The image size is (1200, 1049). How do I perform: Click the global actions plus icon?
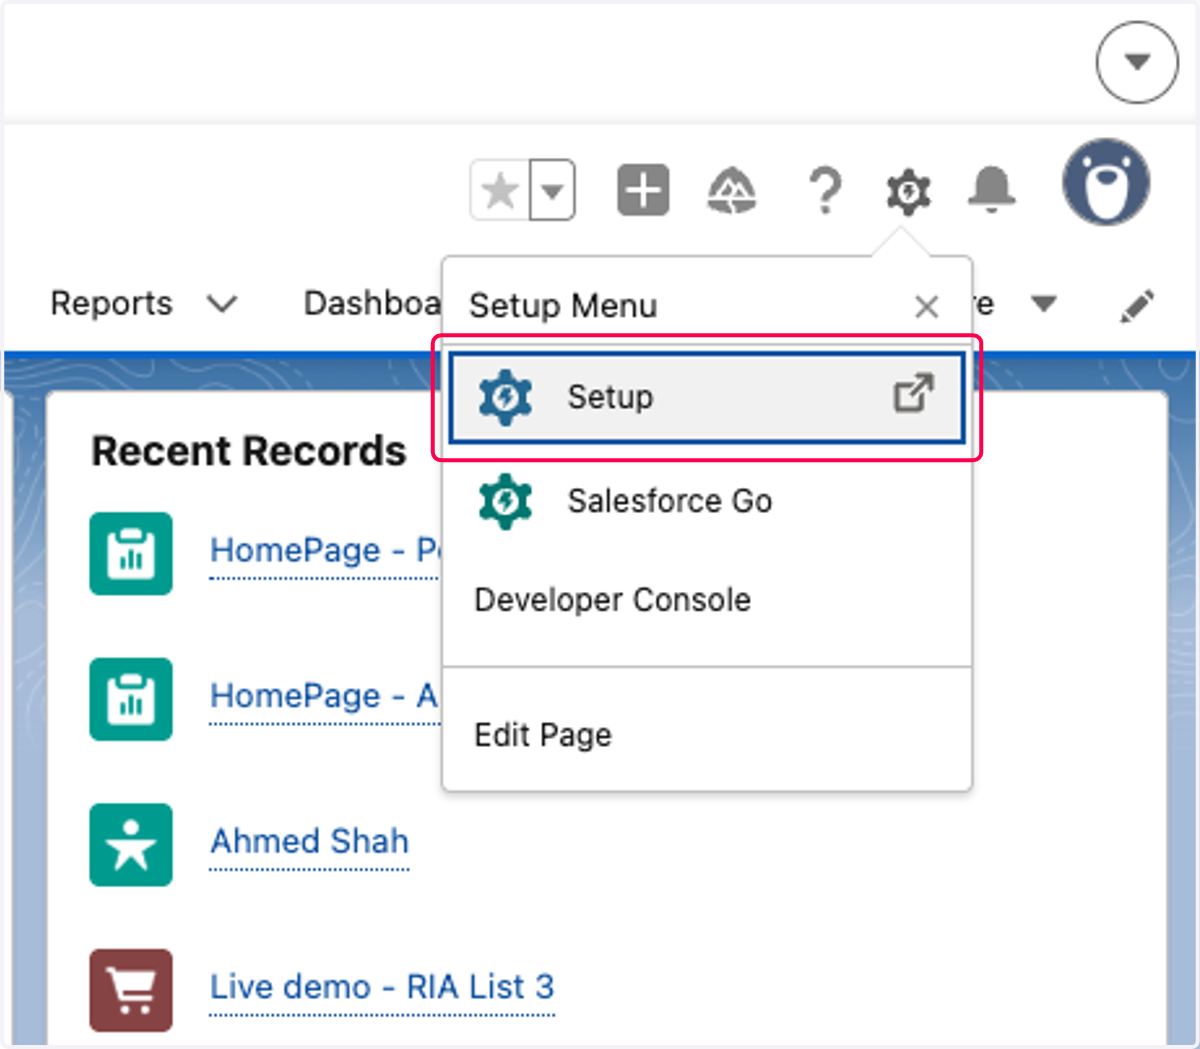(x=643, y=190)
